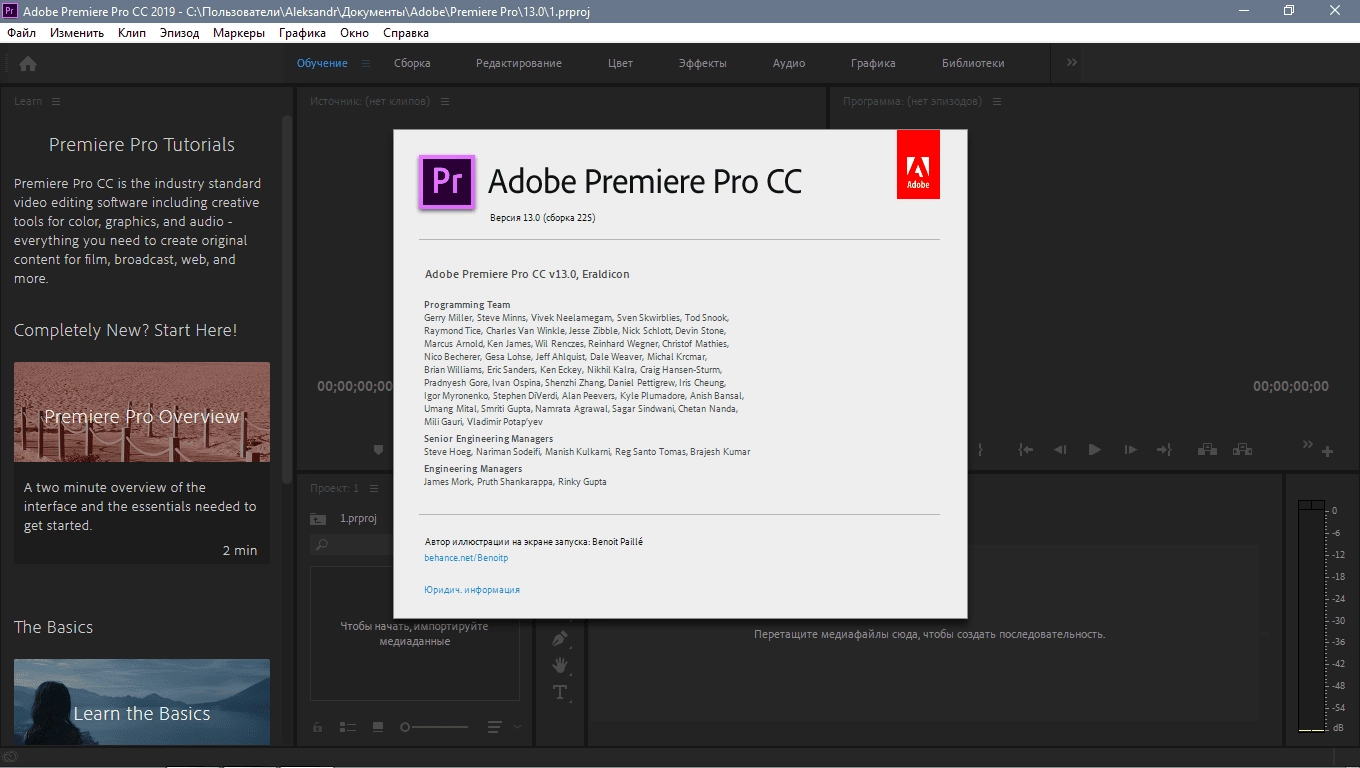Viewport: 1360px width, 768px height.
Task: Switch Project panel to list view
Action: coord(348,727)
